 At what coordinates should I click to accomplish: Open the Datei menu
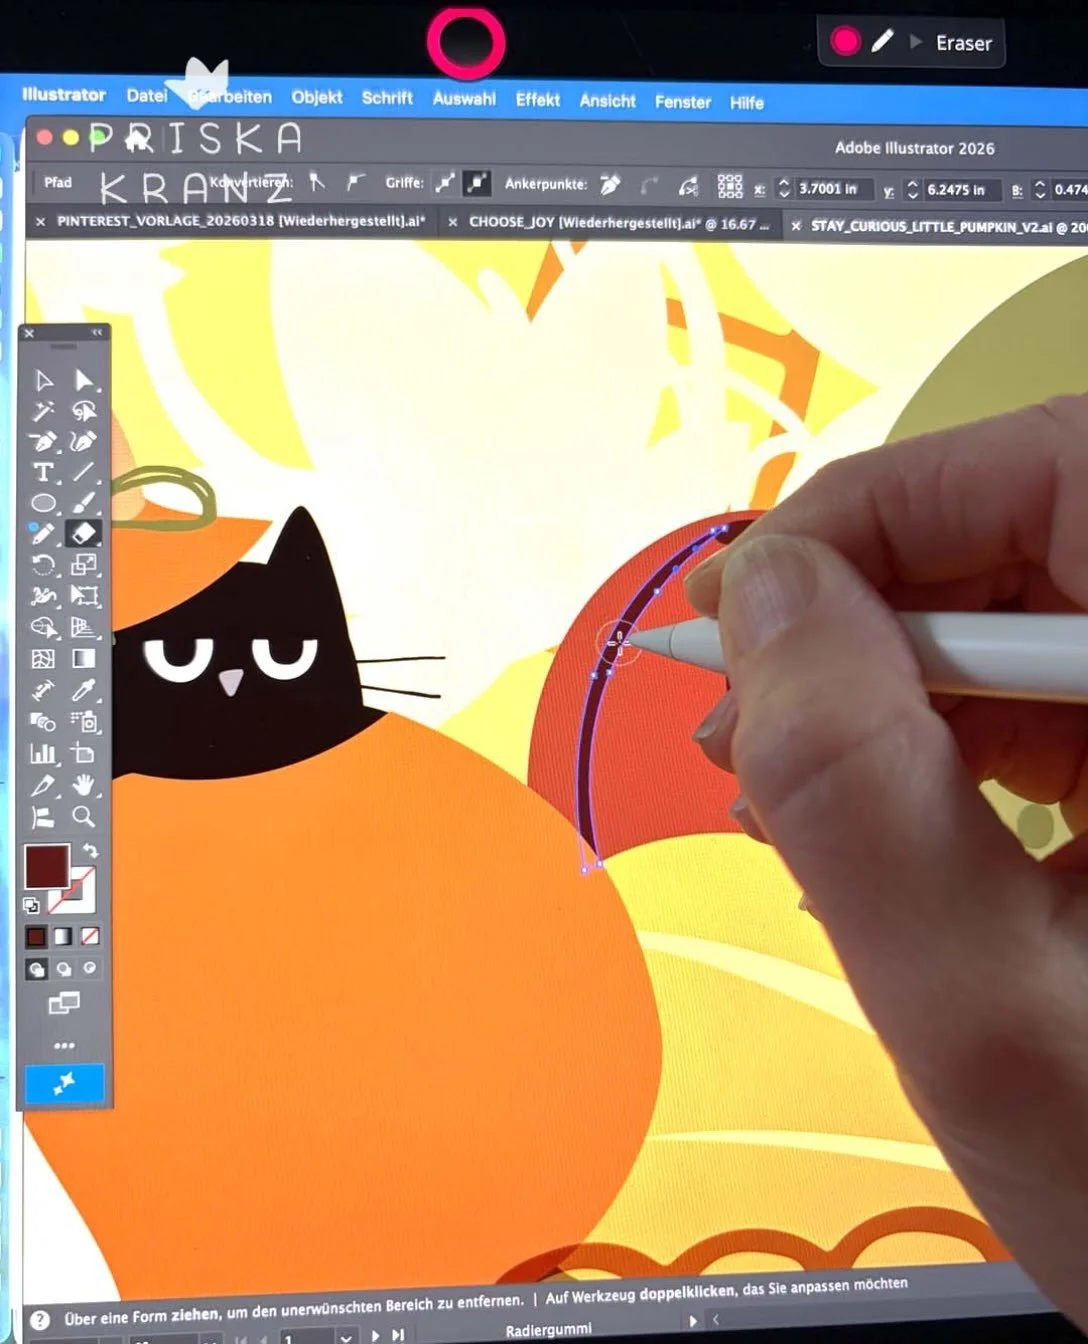146,95
